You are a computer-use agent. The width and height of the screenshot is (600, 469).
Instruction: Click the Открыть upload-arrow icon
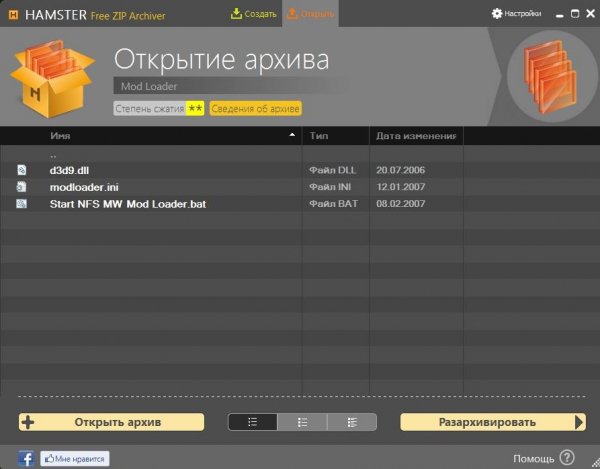[292, 14]
